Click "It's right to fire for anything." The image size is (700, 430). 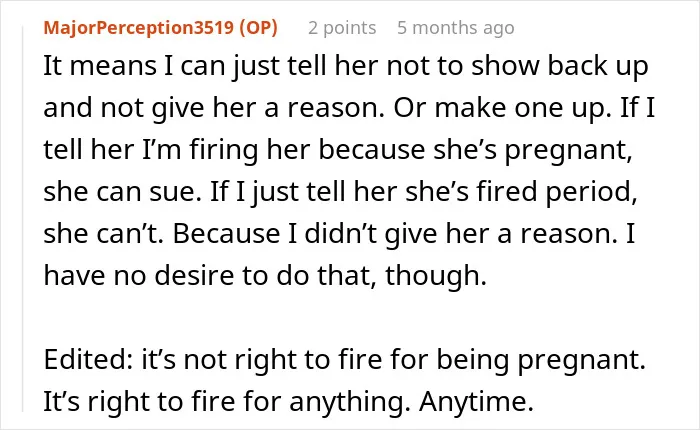pos(227,401)
